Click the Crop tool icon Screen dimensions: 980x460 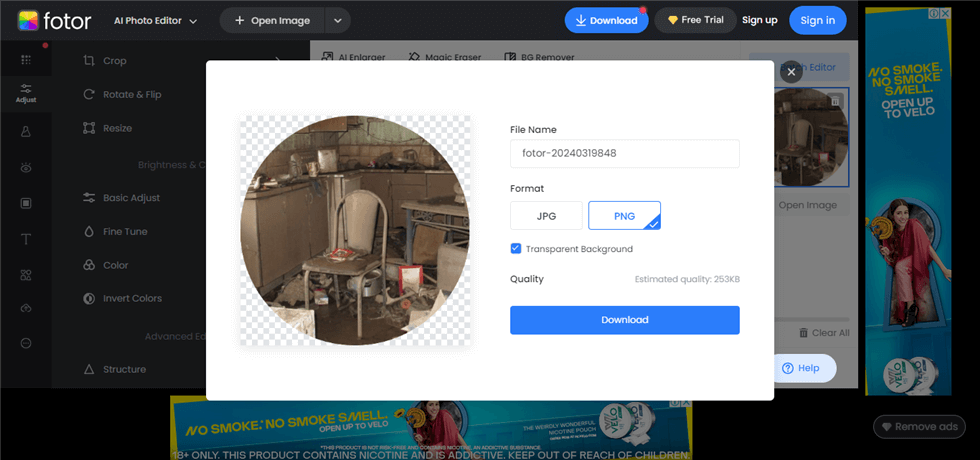[89, 61]
